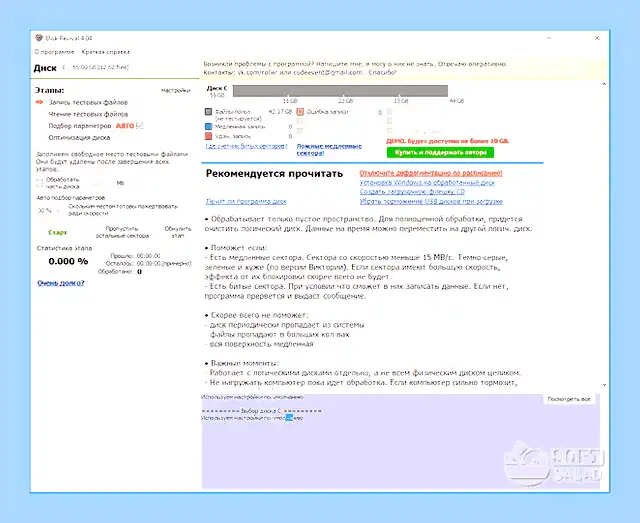The height and width of the screenshot is (523, 640).
Task: Toggle the АВТО checkbox for parameter selection
Action: (140, 125)
